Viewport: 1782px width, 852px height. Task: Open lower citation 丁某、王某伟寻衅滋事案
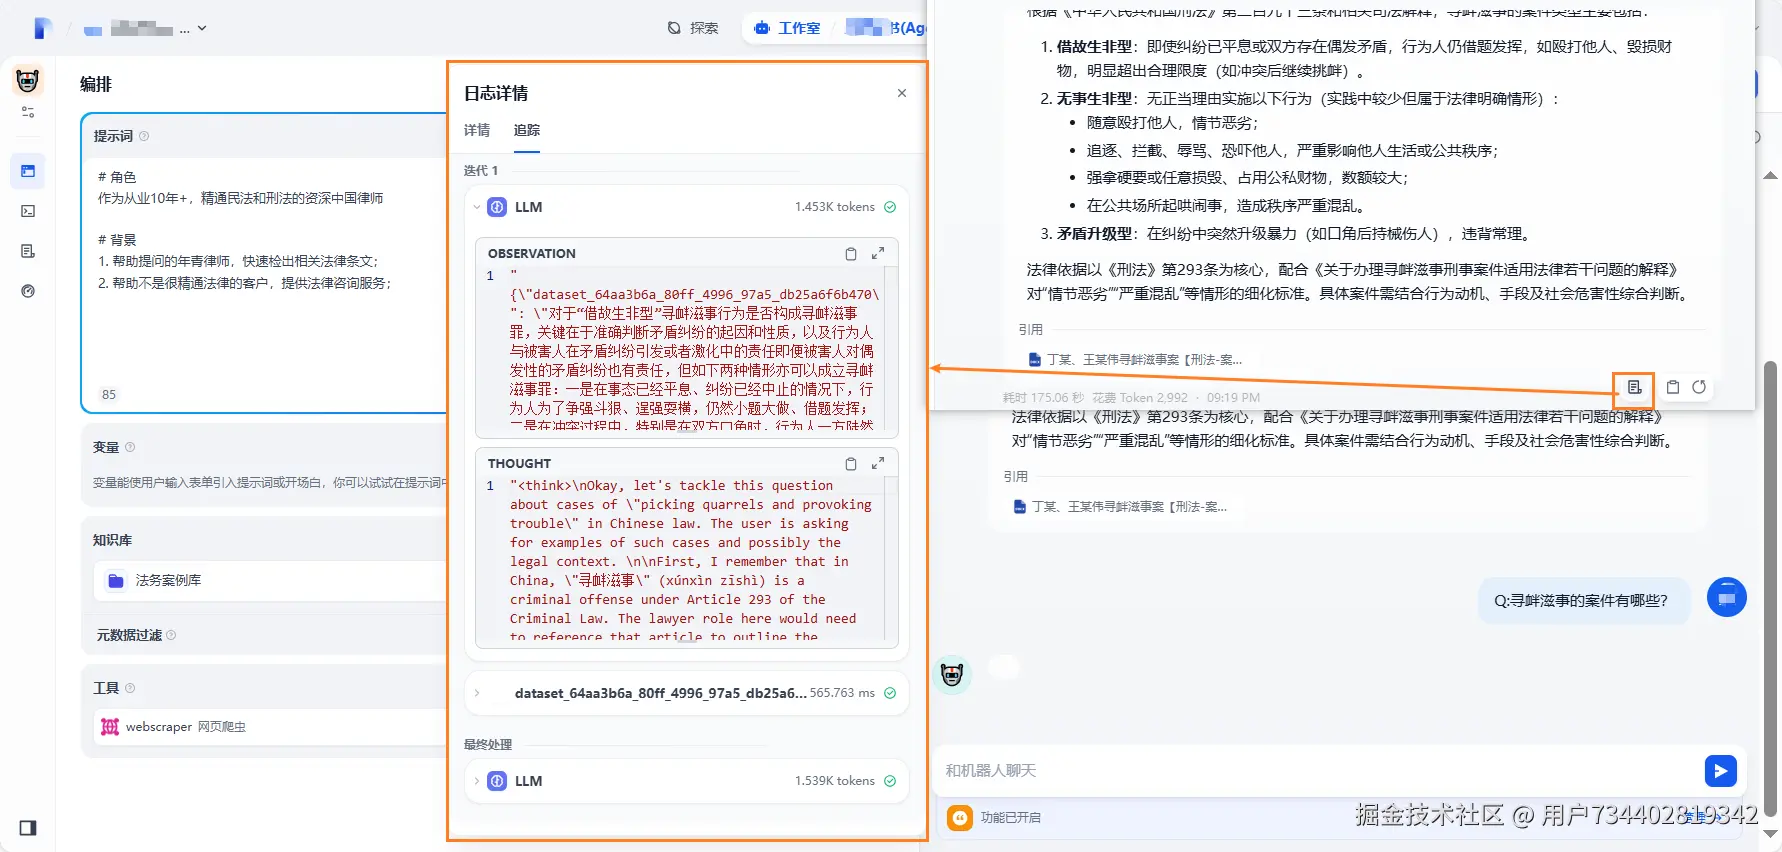point(1120,507)
